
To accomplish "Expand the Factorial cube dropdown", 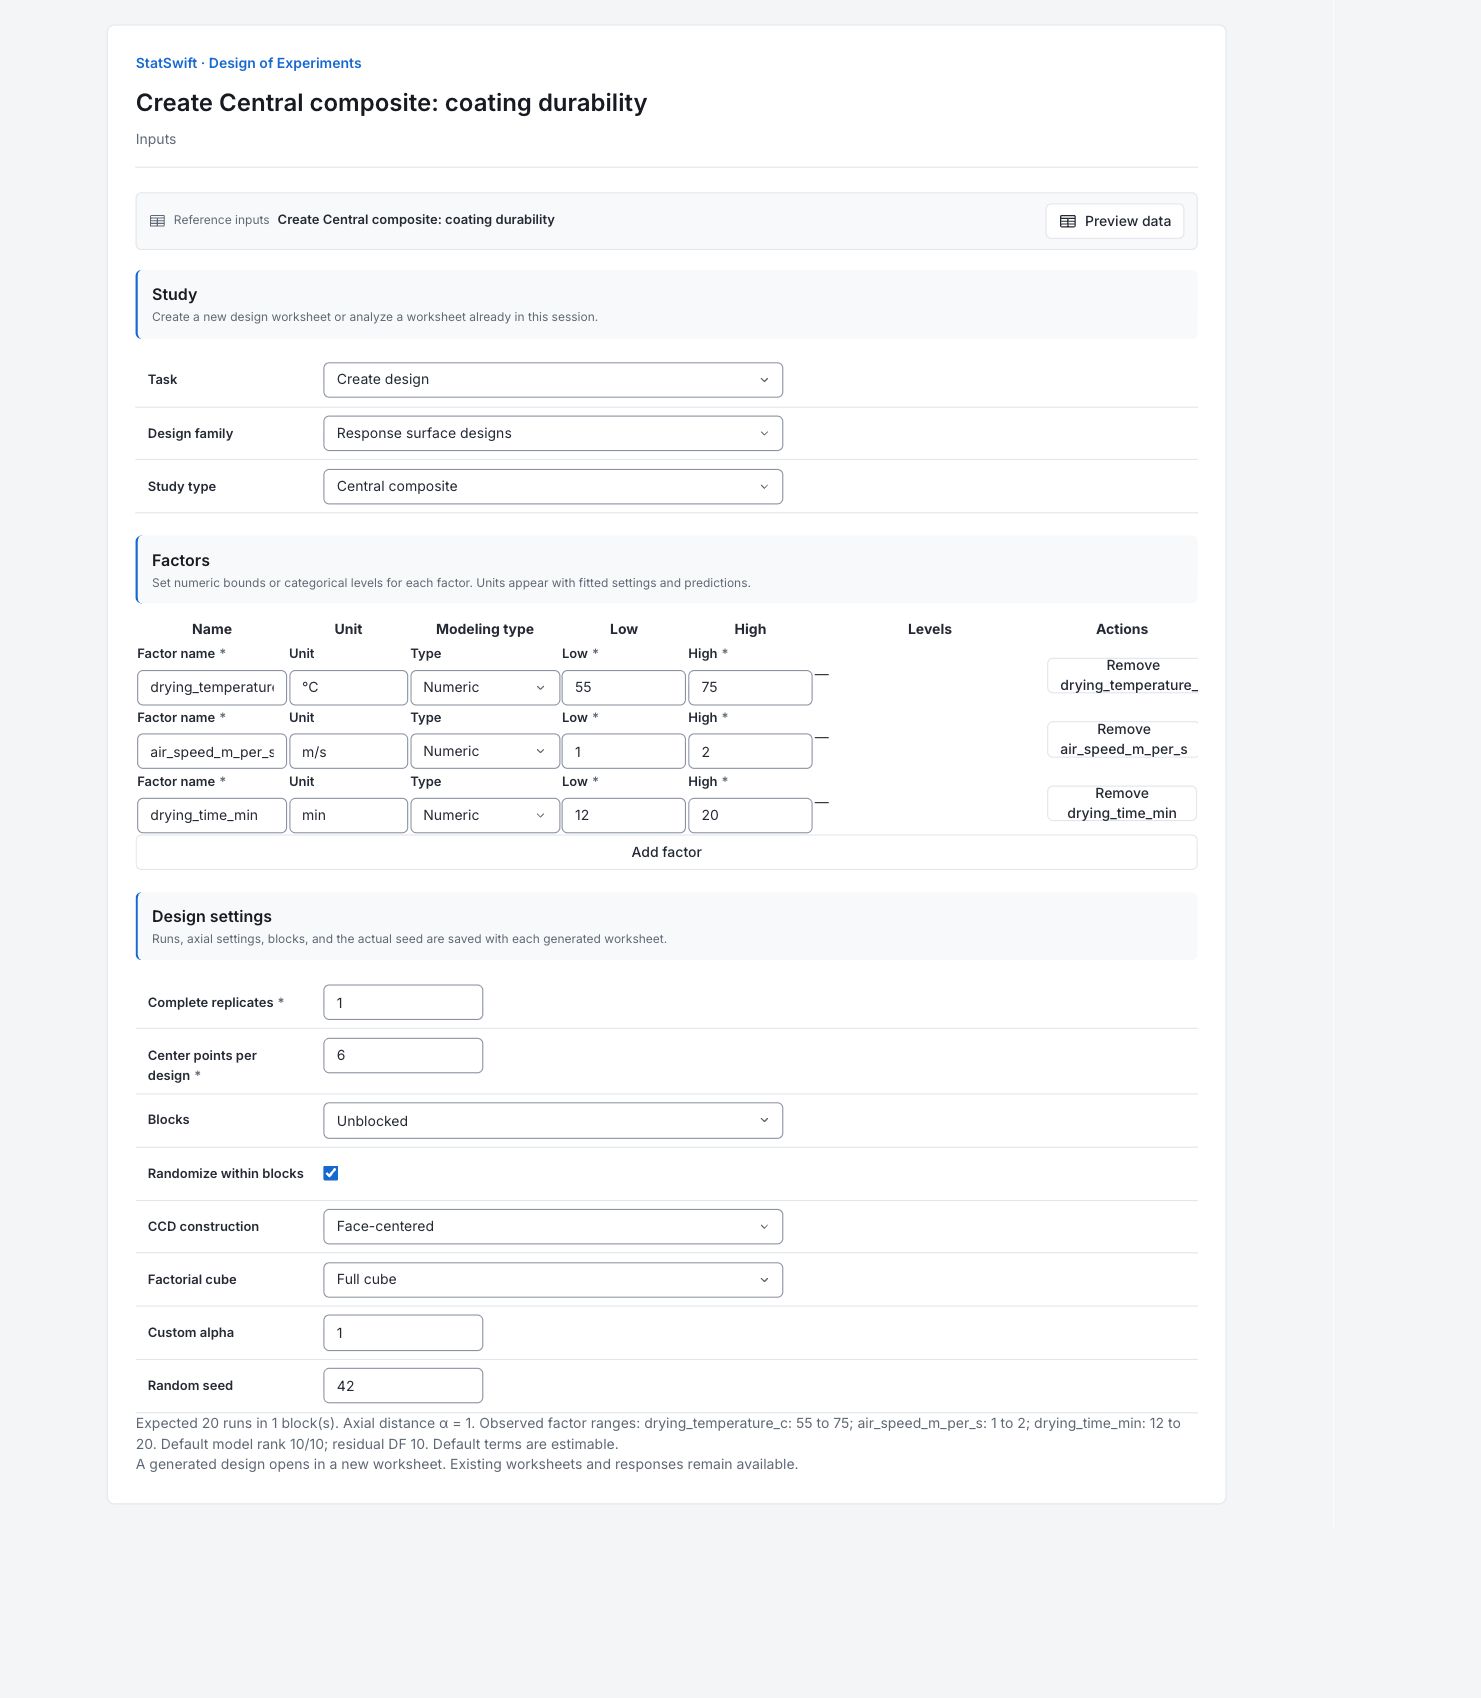I will [x=553, y=1280].
